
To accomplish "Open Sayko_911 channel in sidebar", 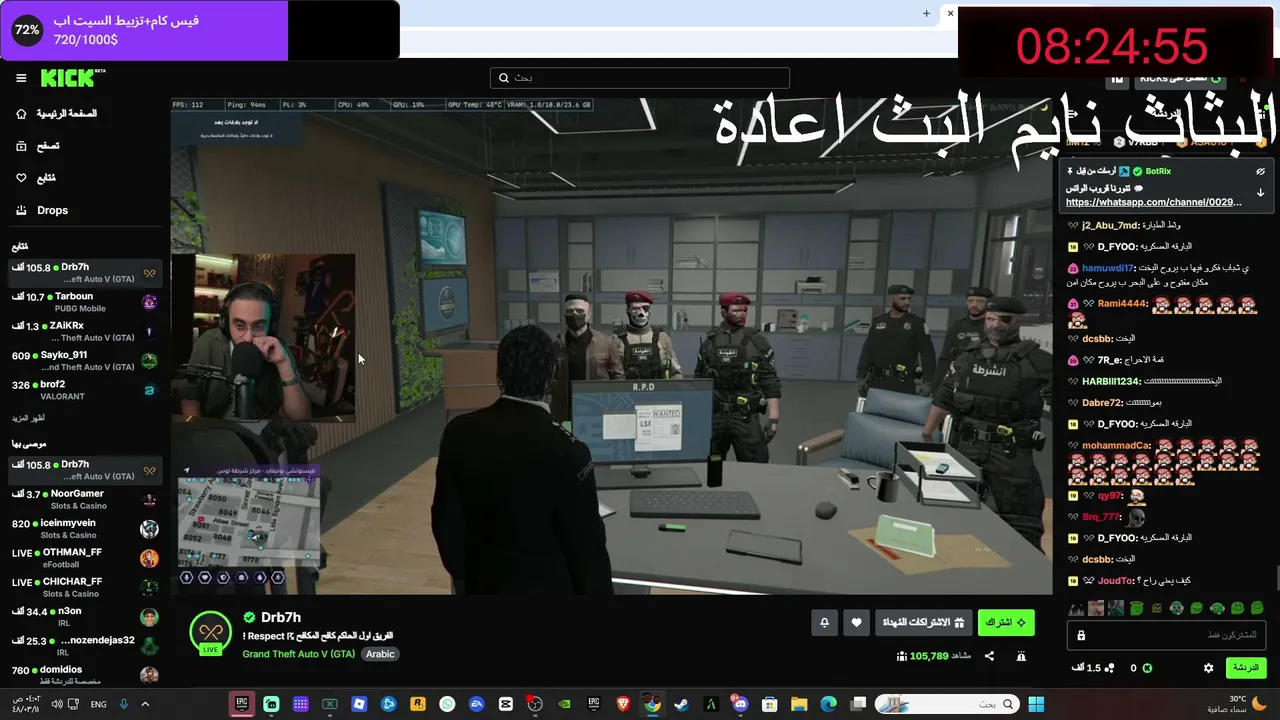I will (x=84, y=360).
